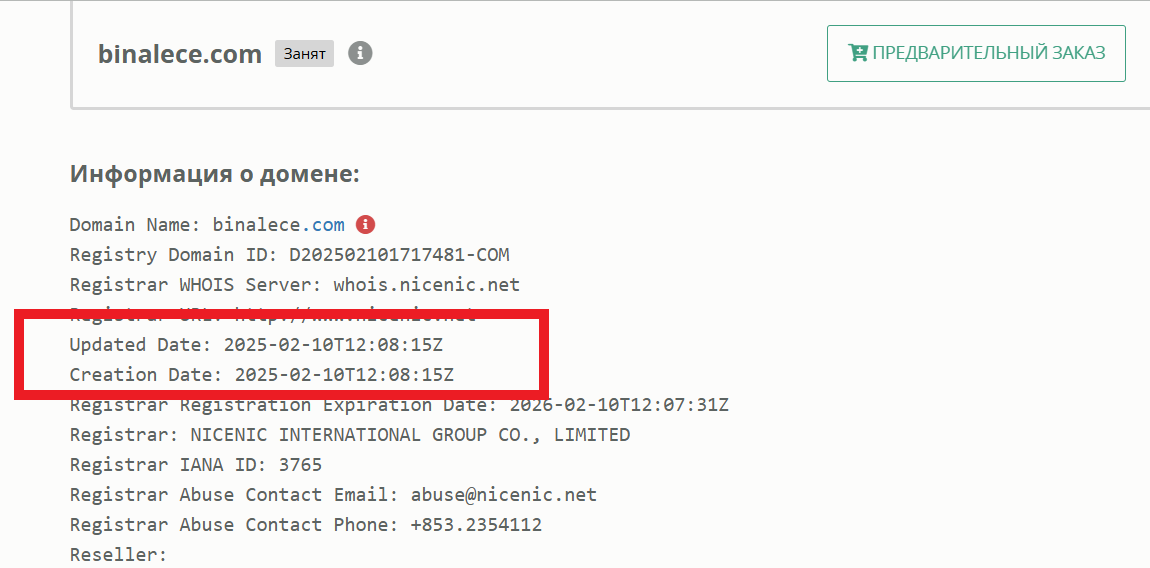Click the Информация о домене heading
Screen dimensions: 1150x568
point(215,175)
